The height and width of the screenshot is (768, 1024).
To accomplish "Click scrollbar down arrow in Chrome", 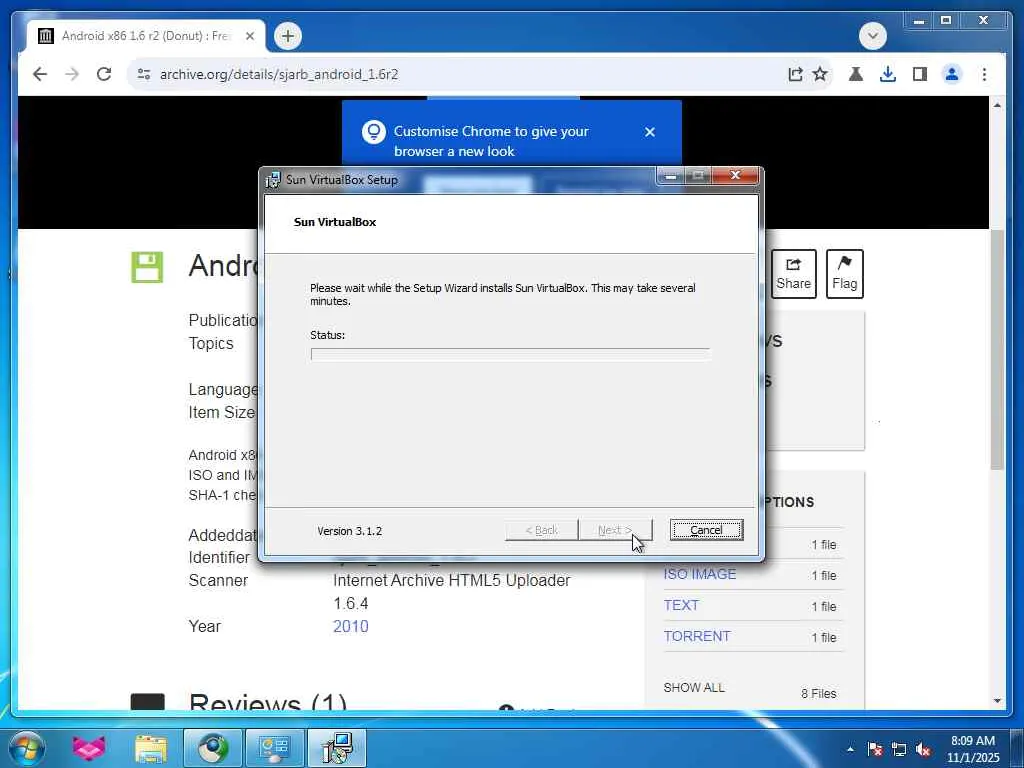I will [x=997, y=701].
